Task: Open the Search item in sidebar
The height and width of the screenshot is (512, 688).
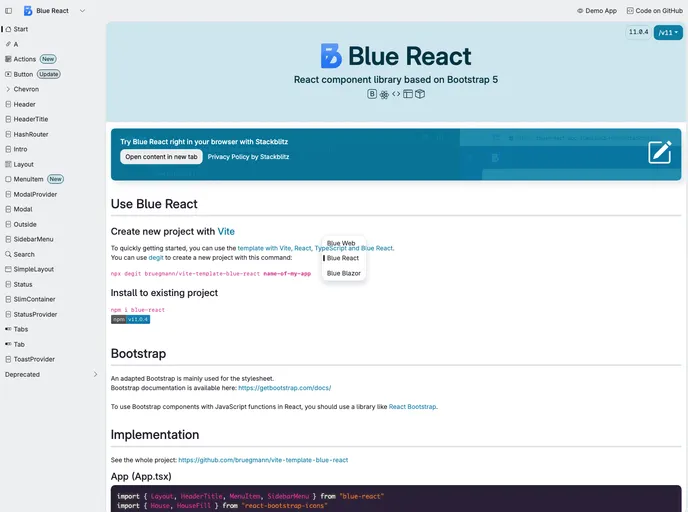Action: [x=23, y=254]
